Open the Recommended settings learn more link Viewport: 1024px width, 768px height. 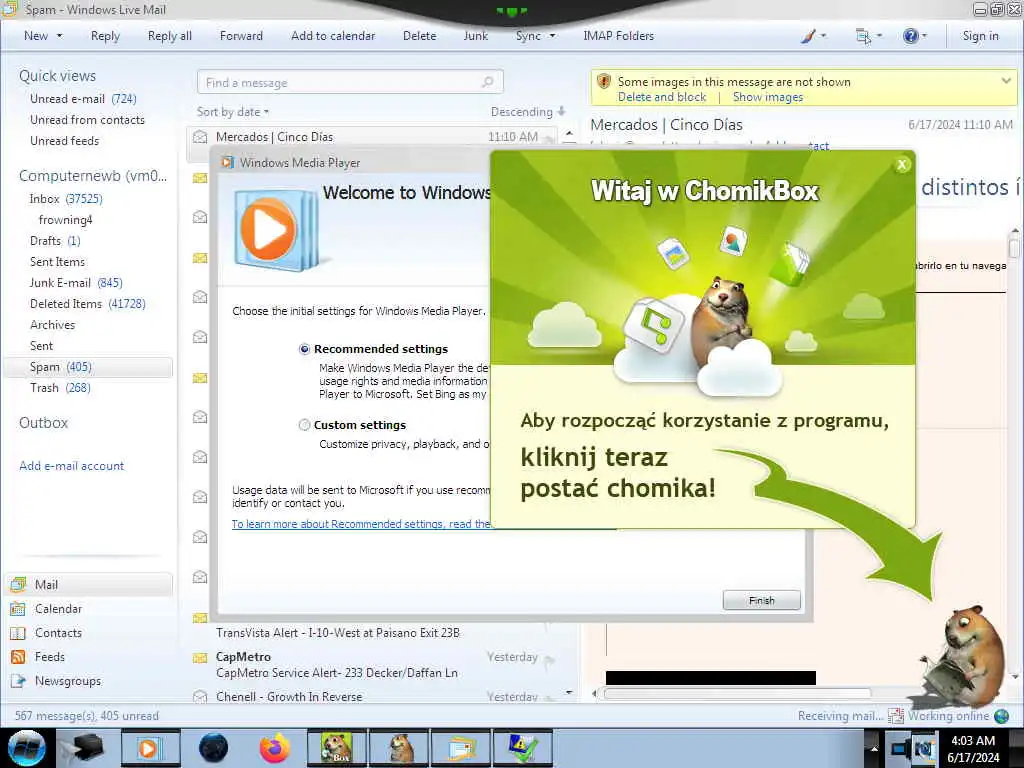361,524
